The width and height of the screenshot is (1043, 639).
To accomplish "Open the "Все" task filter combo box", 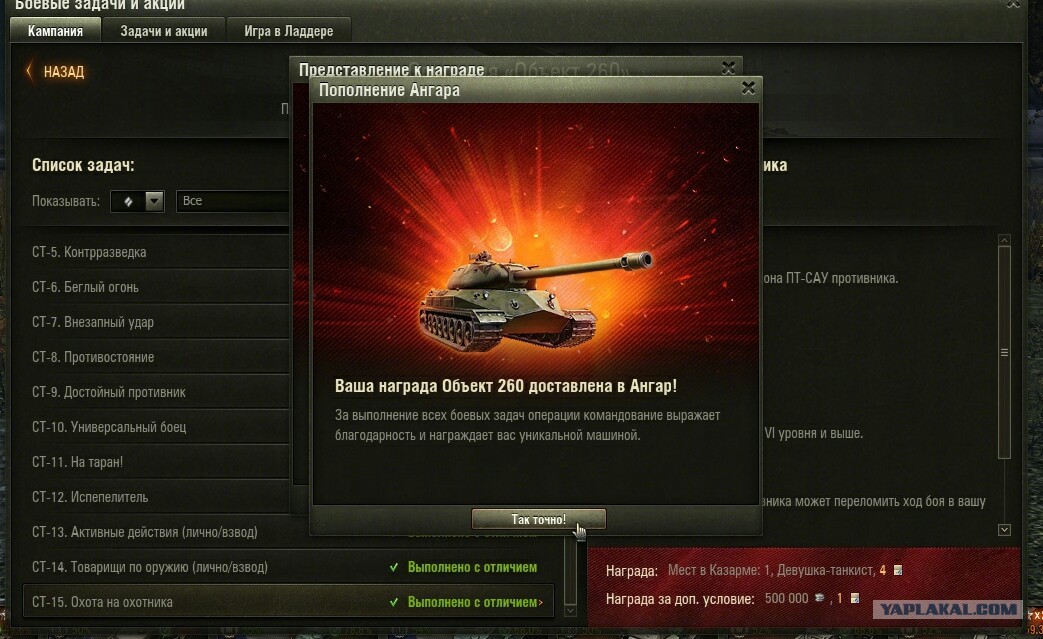I will pos(233,201).
